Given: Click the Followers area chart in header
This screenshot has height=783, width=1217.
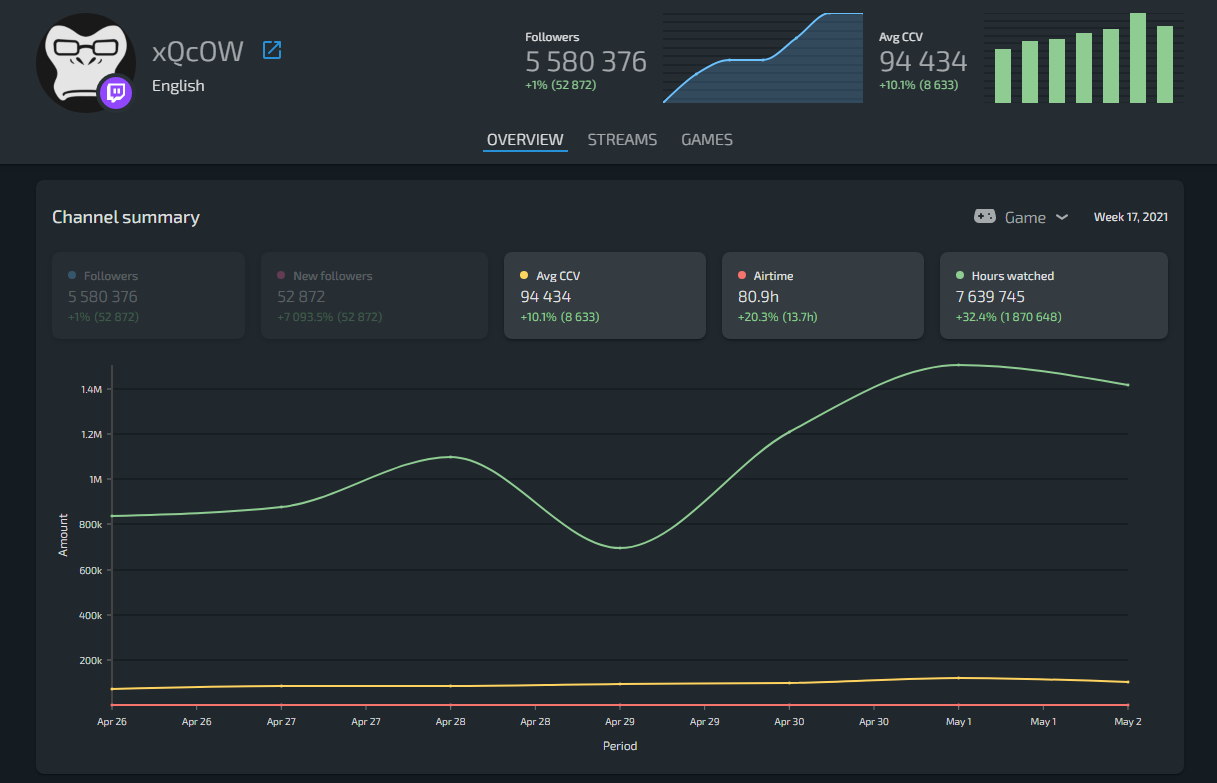Looking at the screenshot, I should [x=762, y=58].
